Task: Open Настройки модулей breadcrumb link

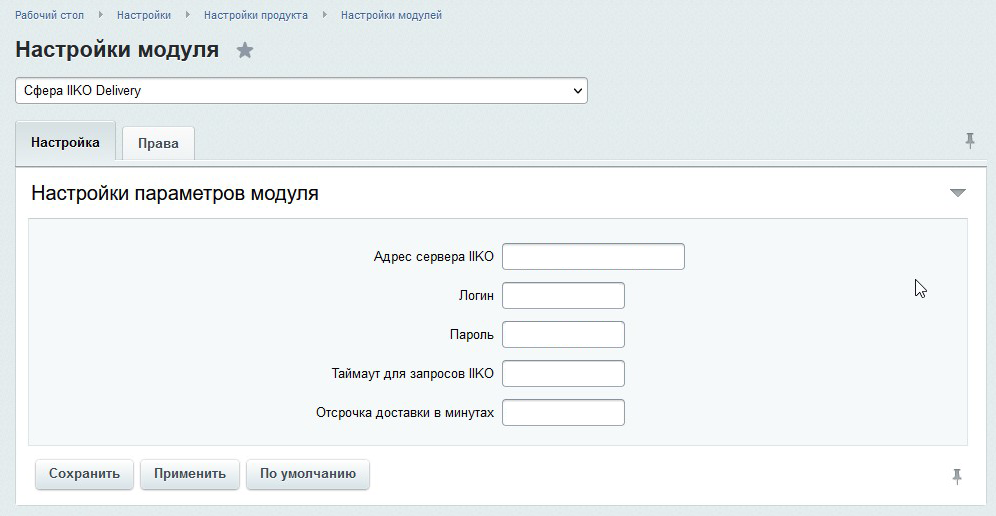Action: 391,15
